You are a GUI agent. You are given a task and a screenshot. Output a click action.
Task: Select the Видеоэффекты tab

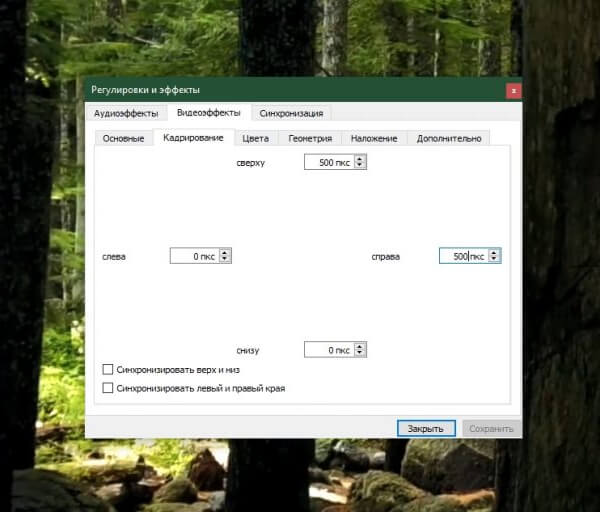coord(209,113)
